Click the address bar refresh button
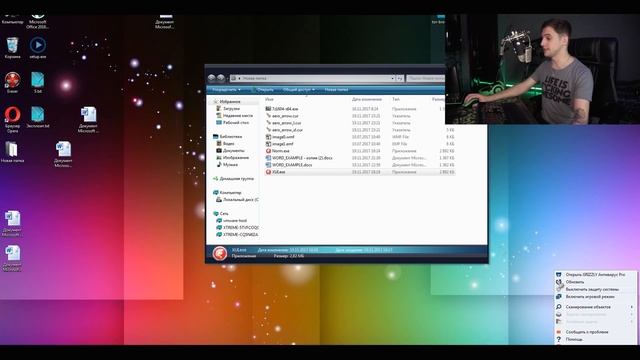This screenshot has width=640, height=360. coord(400,78)
